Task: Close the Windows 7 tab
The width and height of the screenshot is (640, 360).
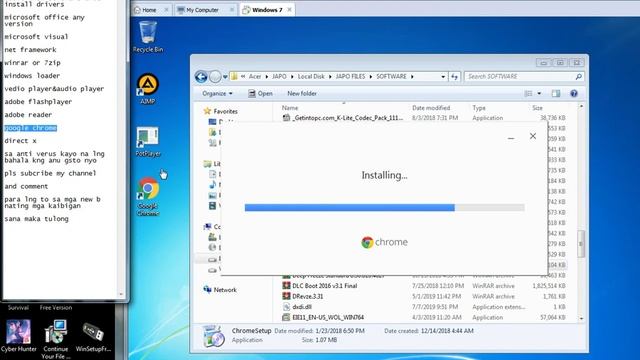Action: click(x=289, y=9)
